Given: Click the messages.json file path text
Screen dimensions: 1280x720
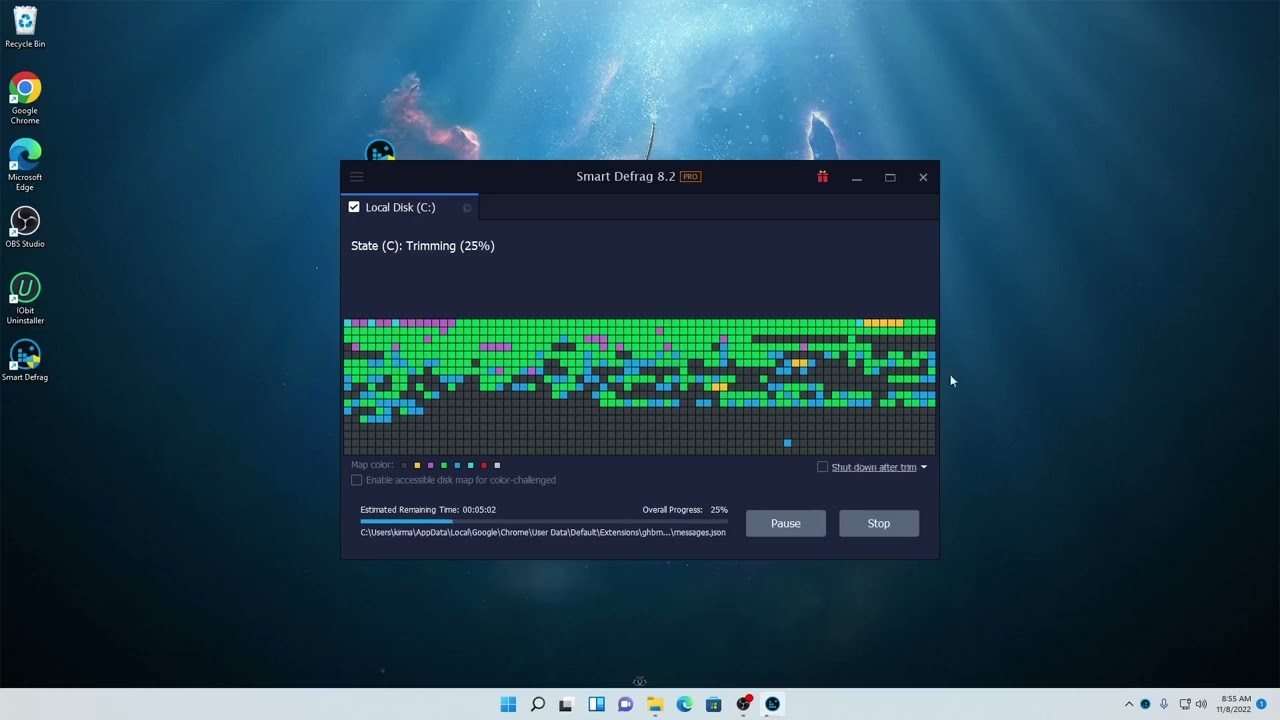Looking at the screenshot, I should (x=543, y=533).
